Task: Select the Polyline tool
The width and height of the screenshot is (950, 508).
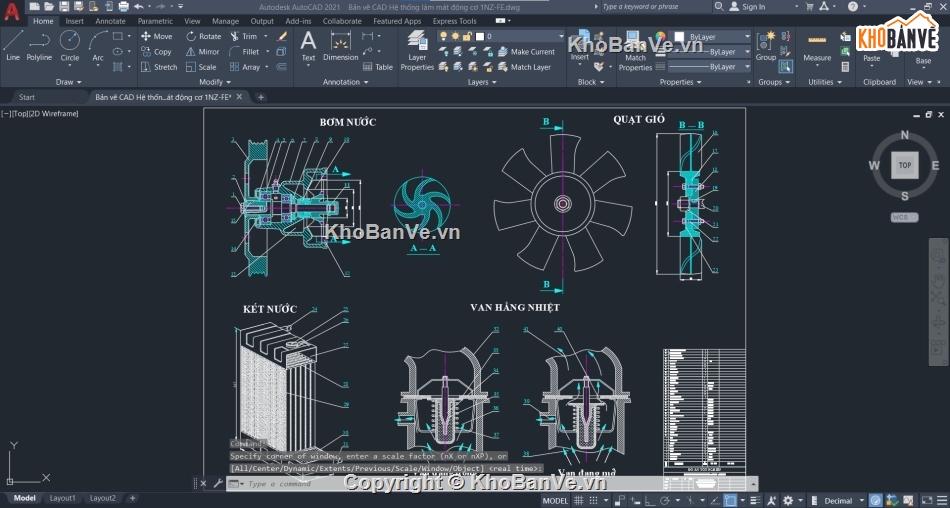Action: [x=39, y=46]
